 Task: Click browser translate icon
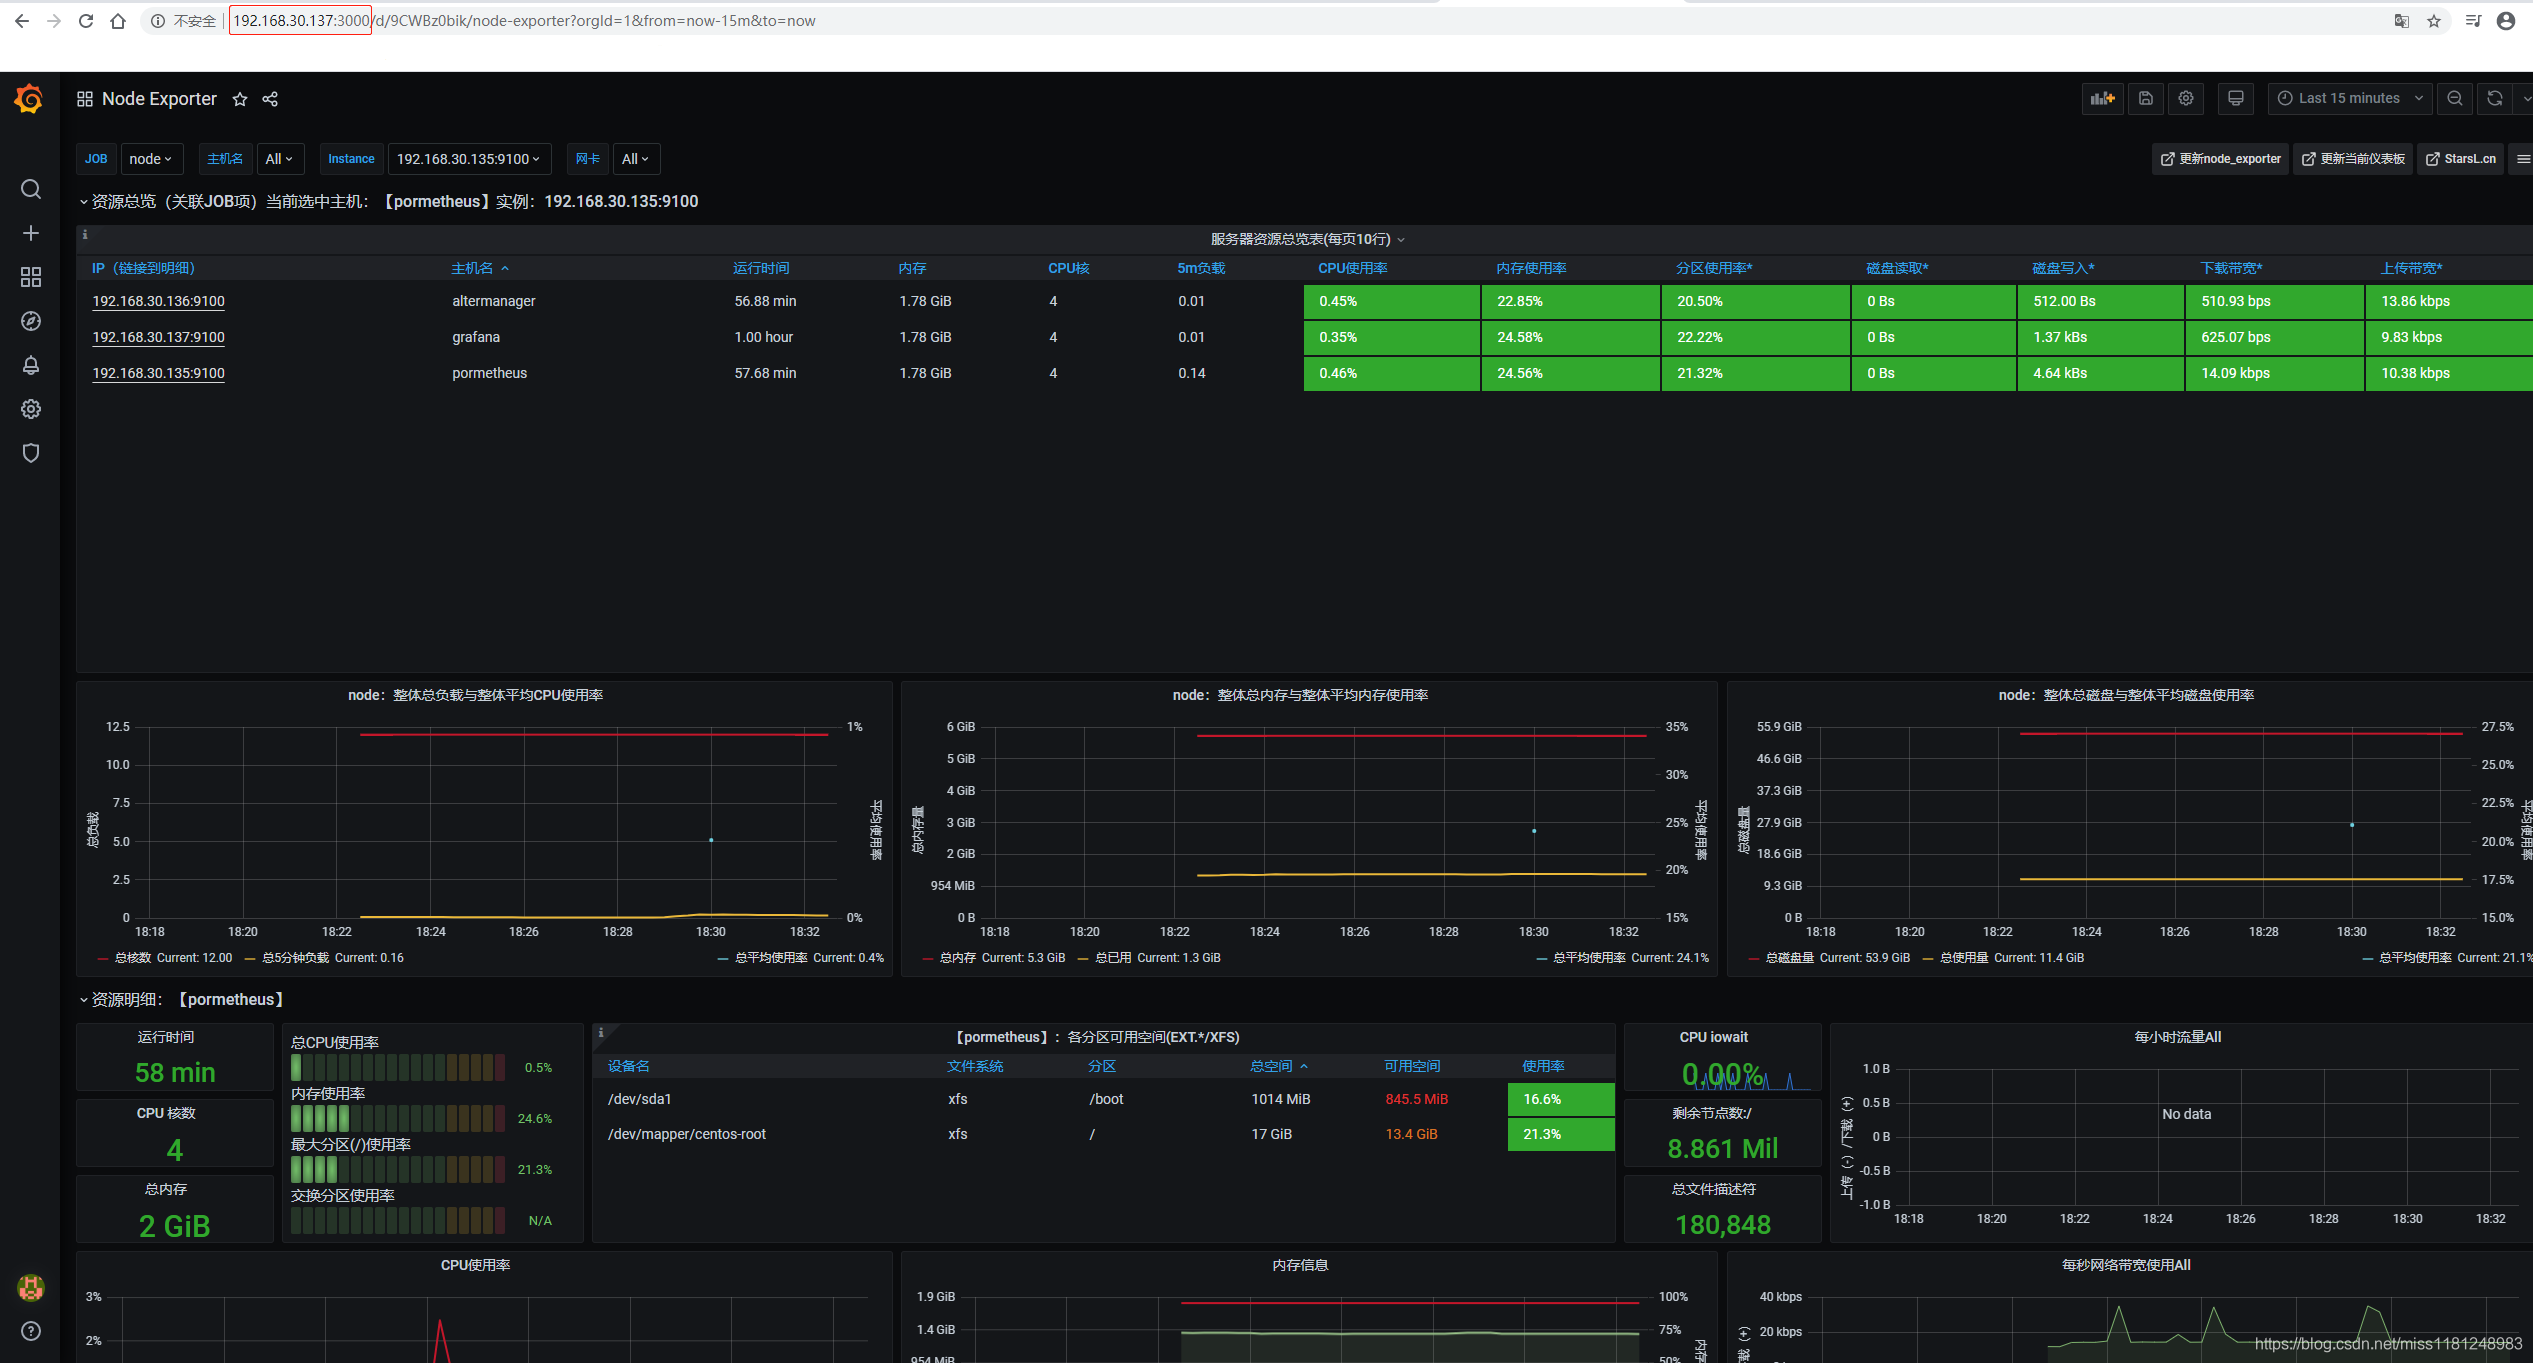[x=2402, y=21]
